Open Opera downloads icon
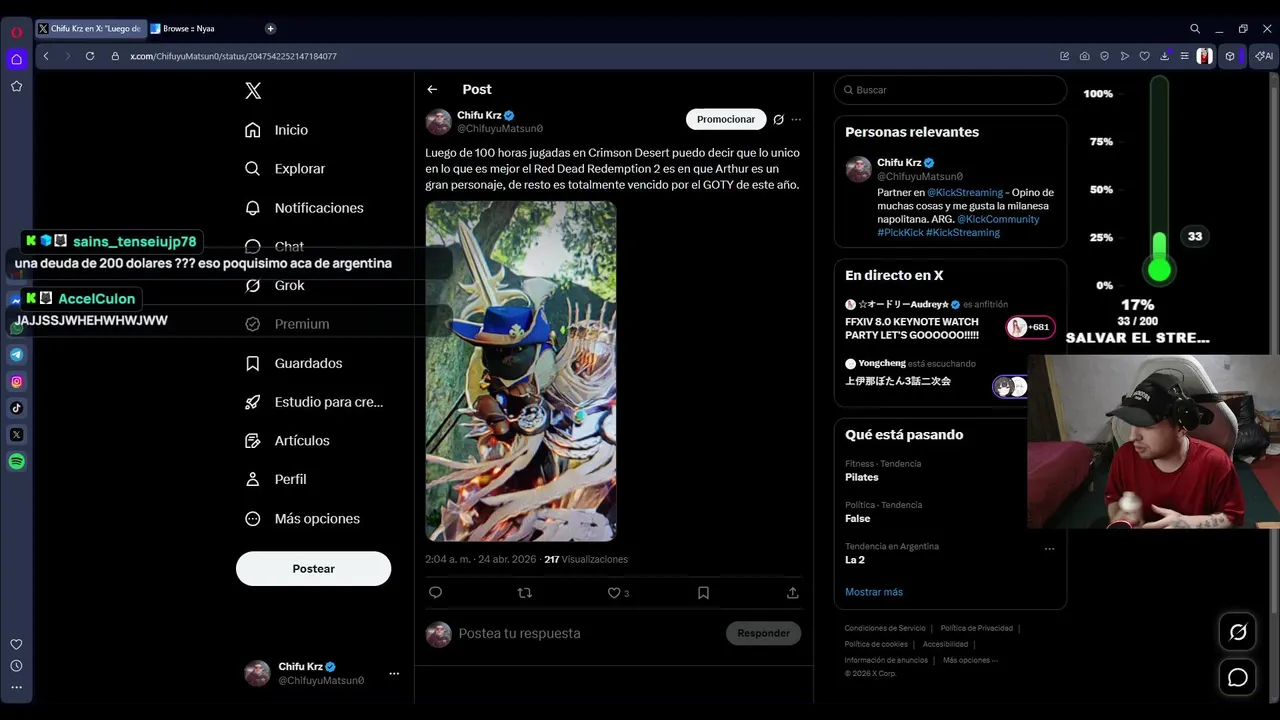 [1164, 56]
